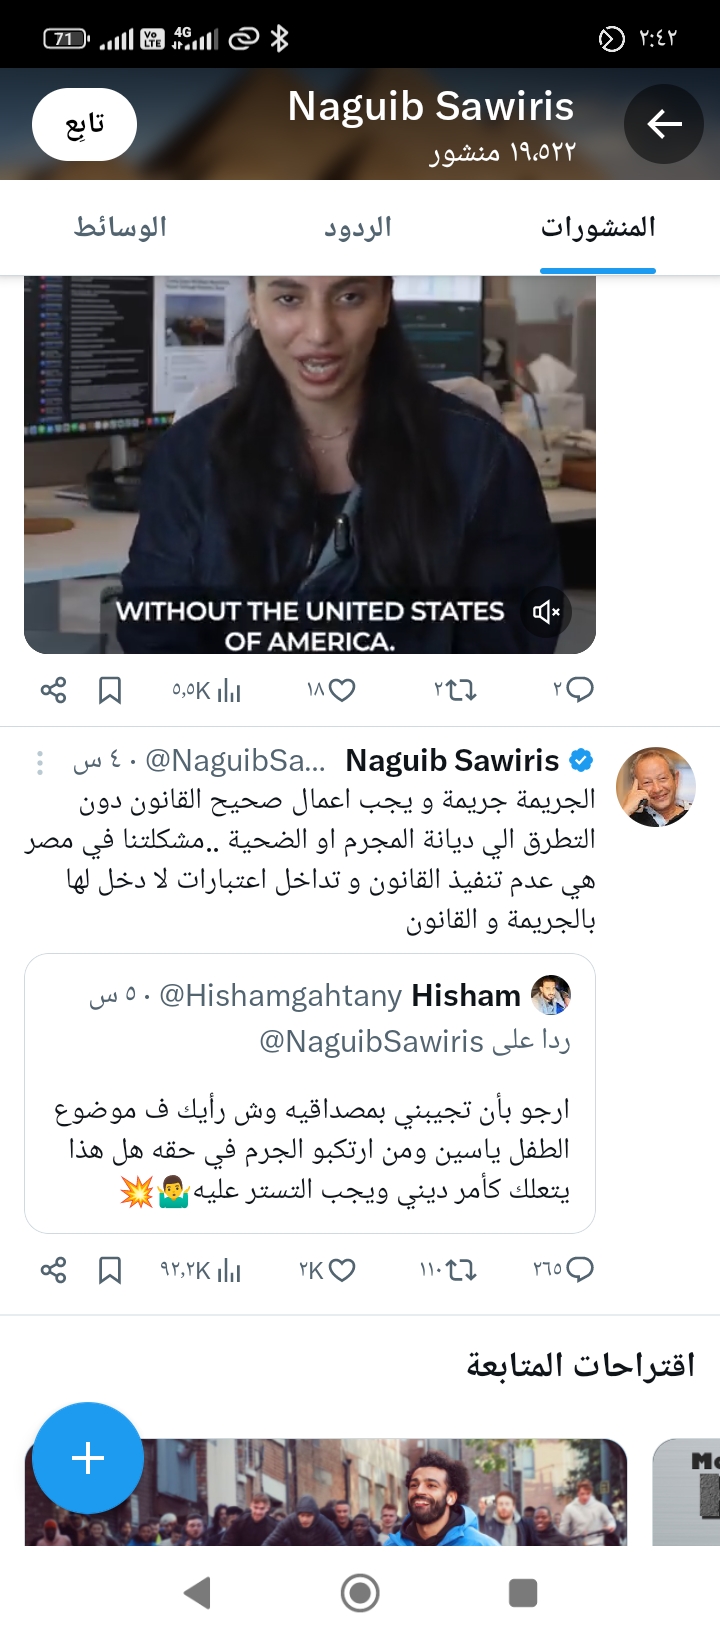Like the post with 2K likes
720x1640 pixels.
pyautogui.click(x=342, y=1270)
